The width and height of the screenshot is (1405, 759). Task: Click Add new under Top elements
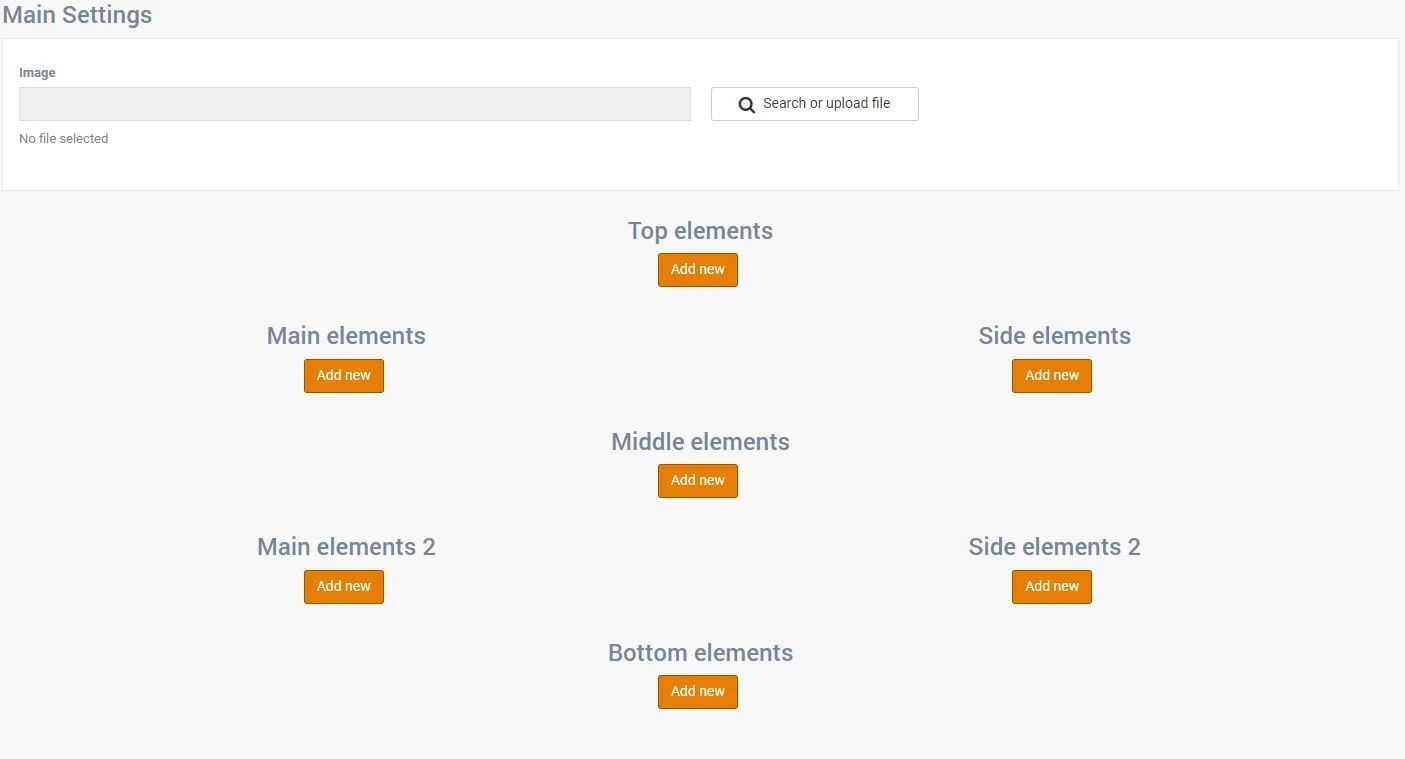point(697,269)
